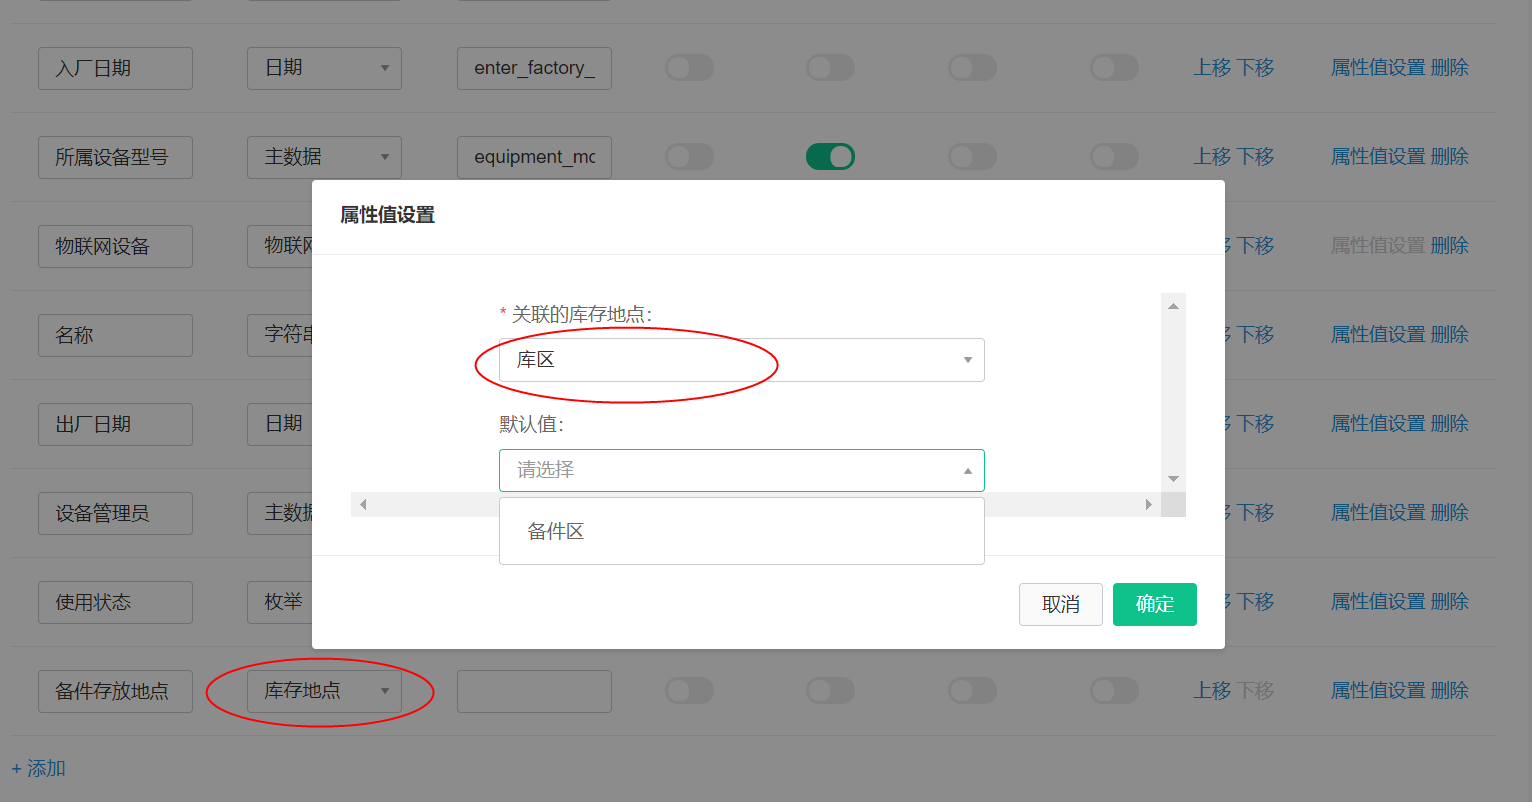Screen dimensions: 1532x802
Task: Click 上移 in the 备件存放地点 row
Action: (x=1212, y=691)
